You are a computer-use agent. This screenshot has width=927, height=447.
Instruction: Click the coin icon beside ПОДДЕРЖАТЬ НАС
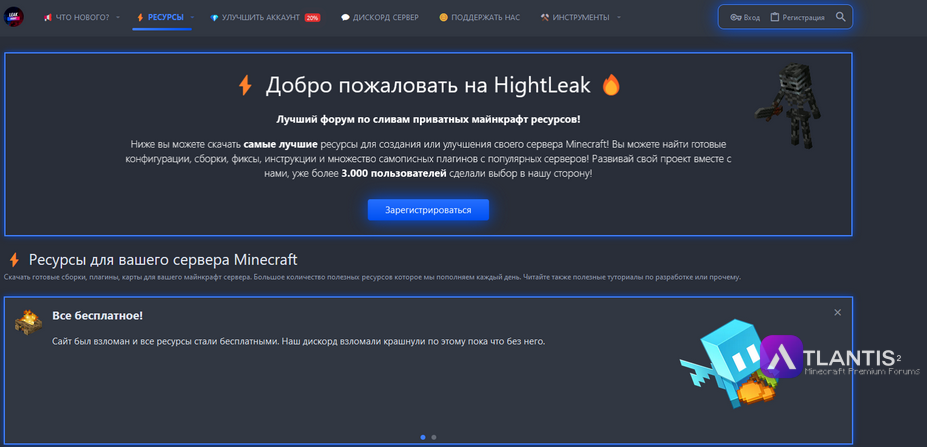click(443, 18)
